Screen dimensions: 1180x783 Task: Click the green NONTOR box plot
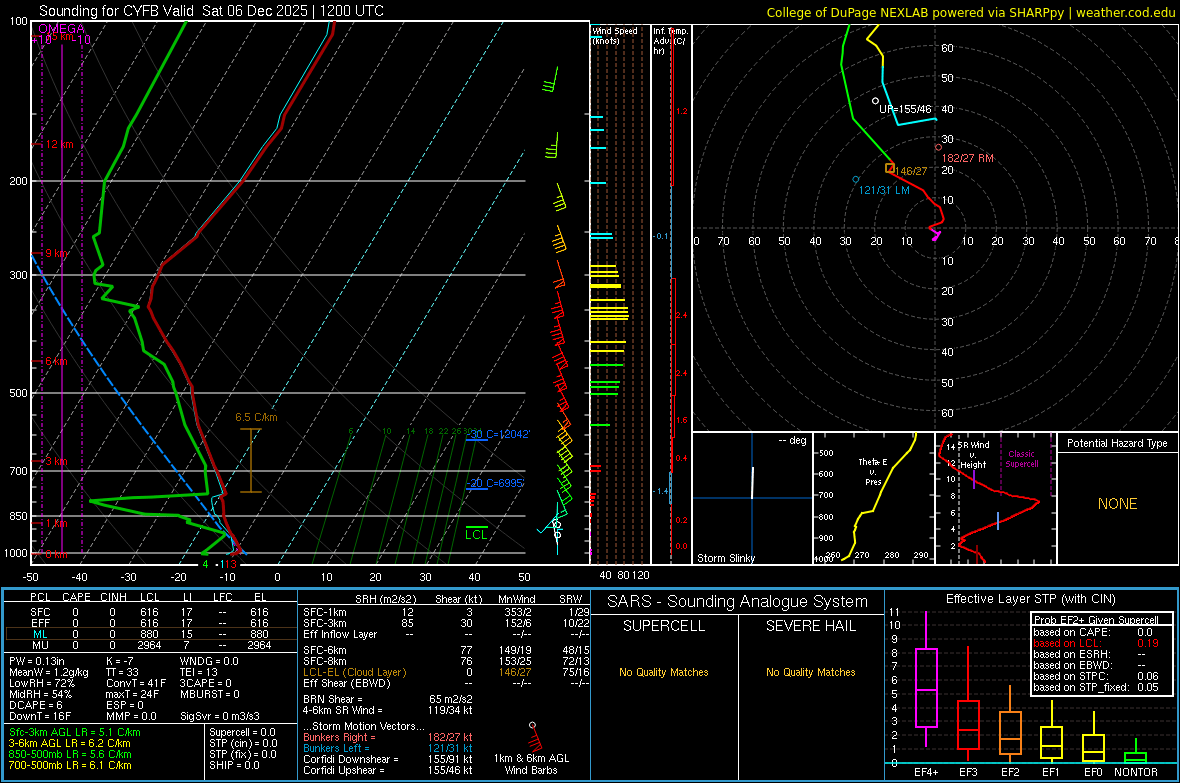pos(1136,756)
